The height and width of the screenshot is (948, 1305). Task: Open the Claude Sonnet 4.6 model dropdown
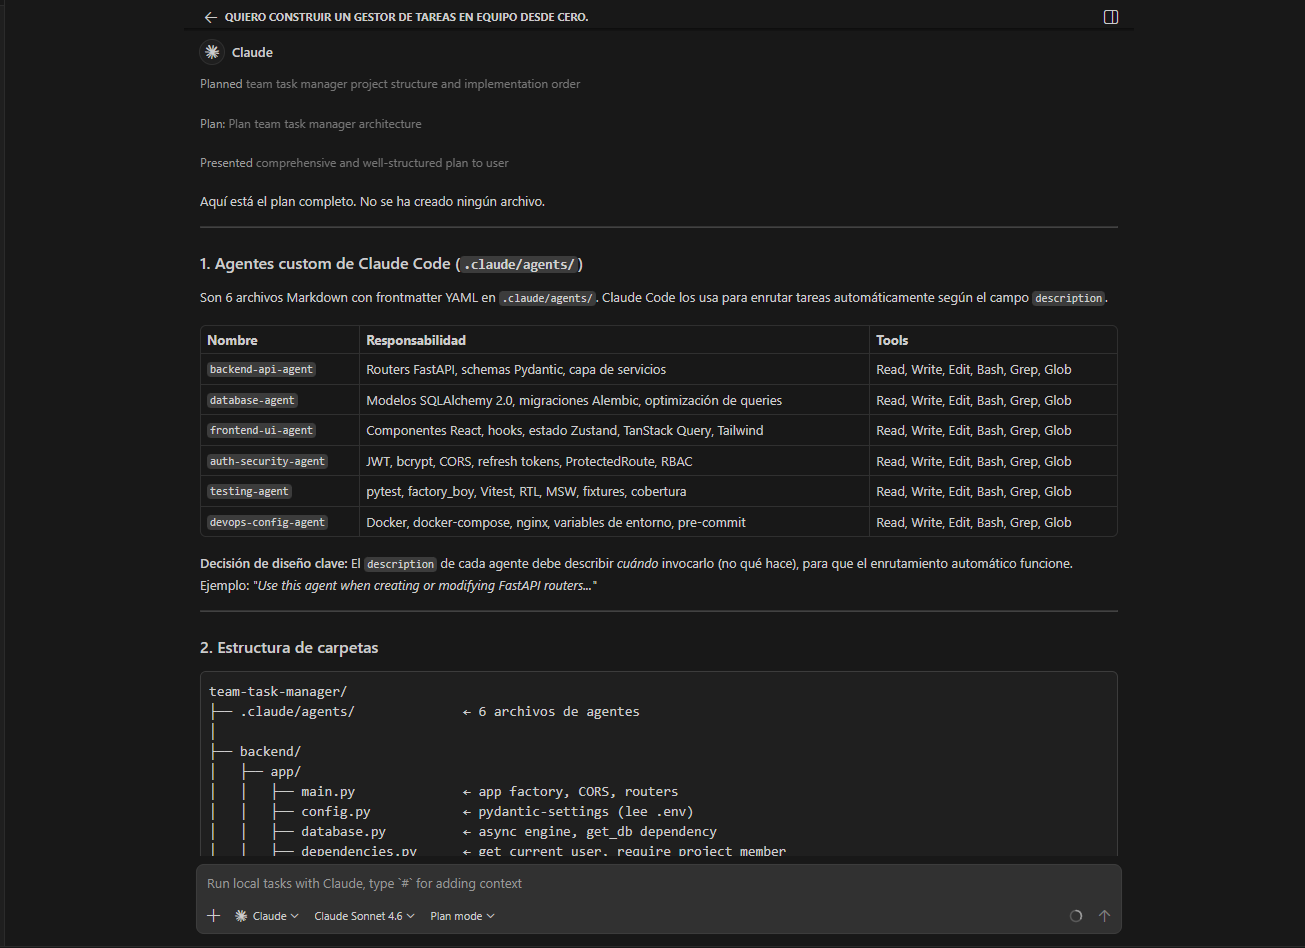click(364, 916)
